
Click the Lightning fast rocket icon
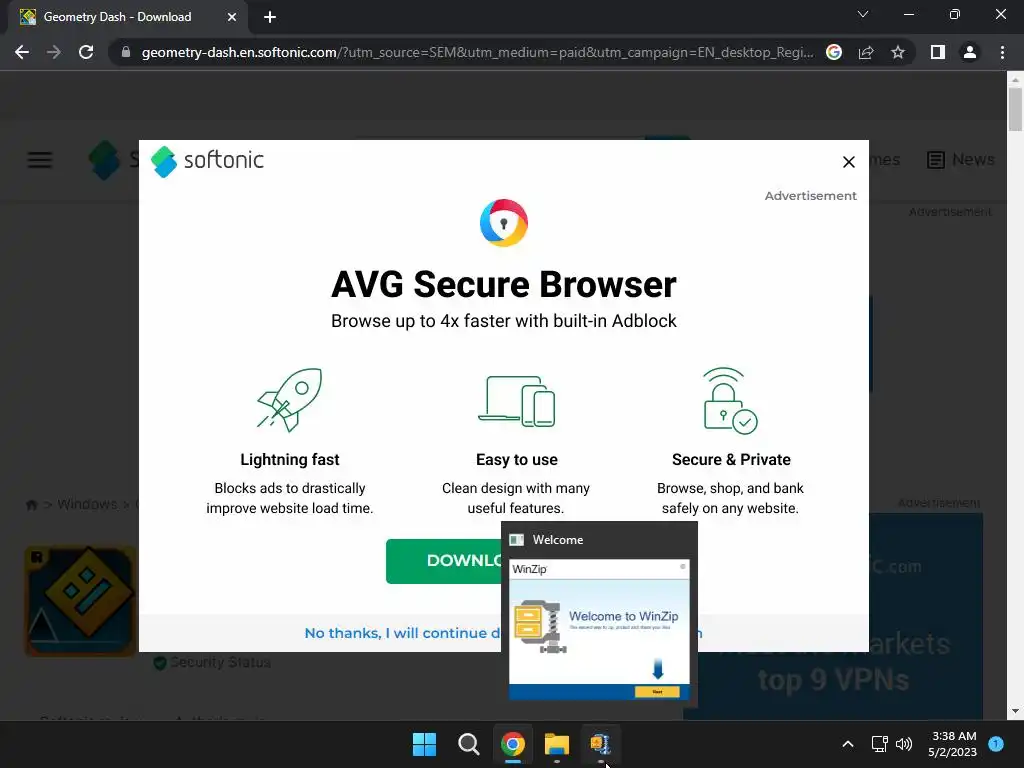pos(289,400)
